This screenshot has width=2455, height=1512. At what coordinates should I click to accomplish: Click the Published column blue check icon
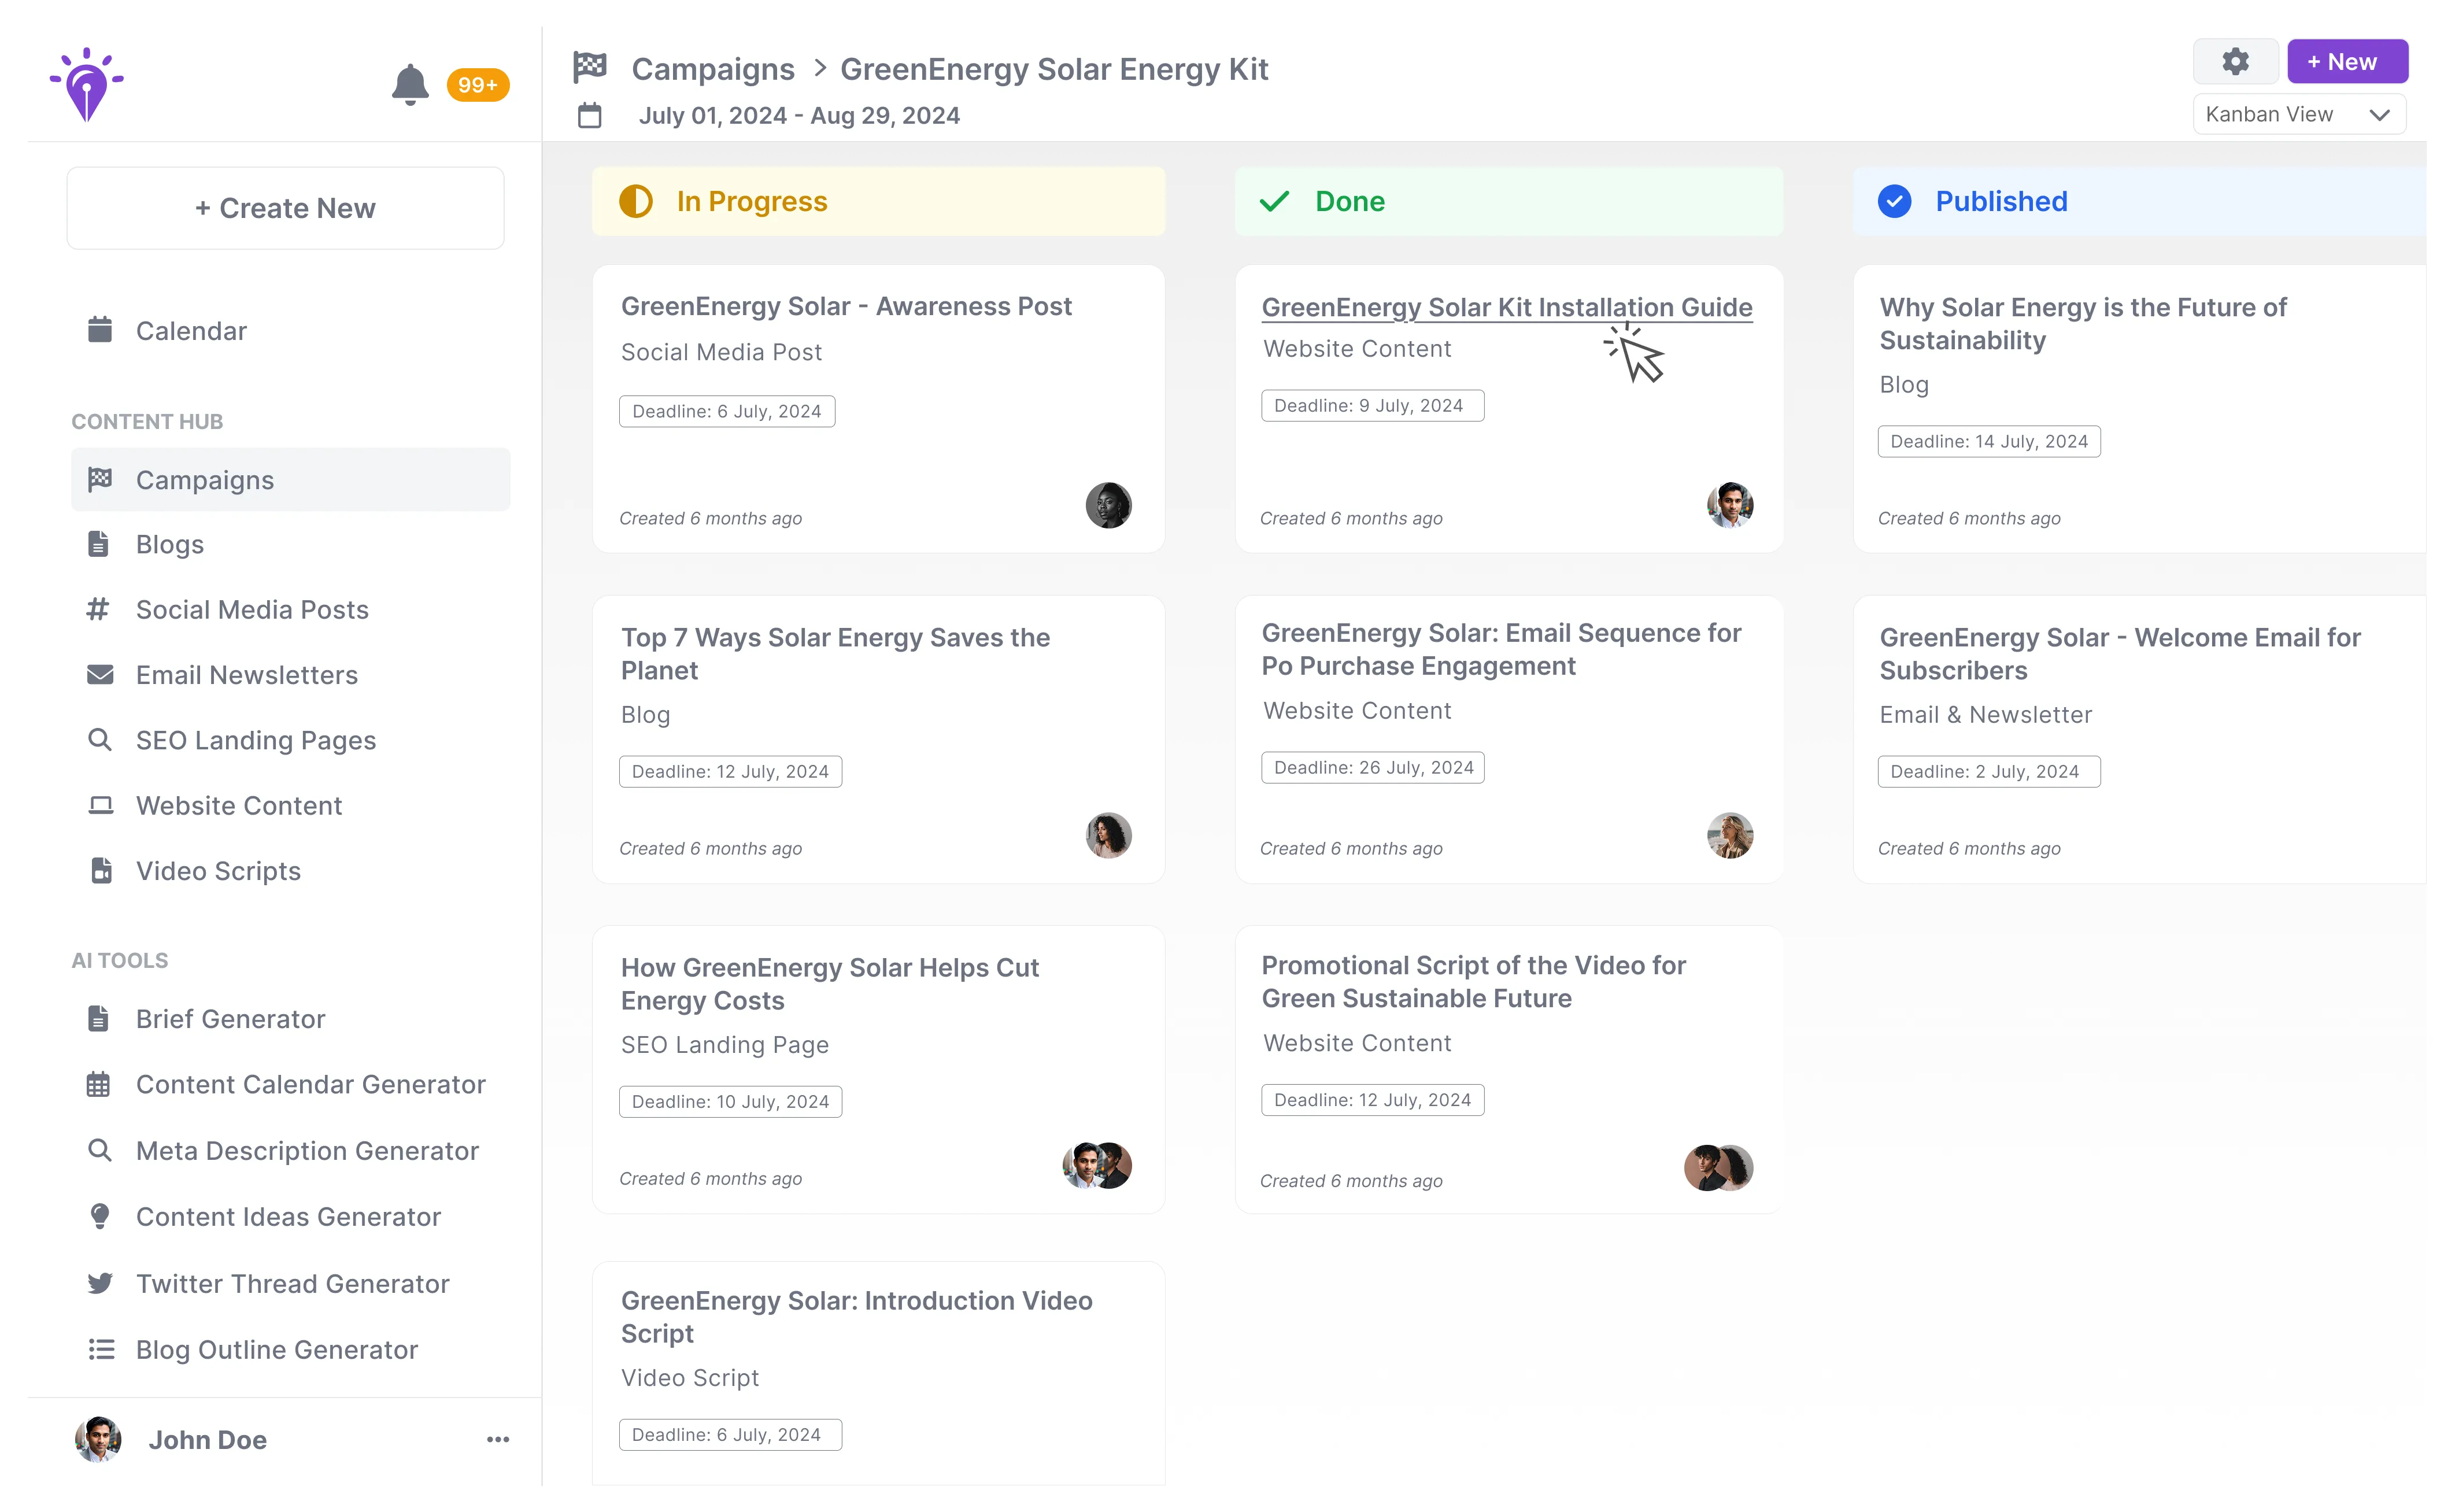(1894, 201)
